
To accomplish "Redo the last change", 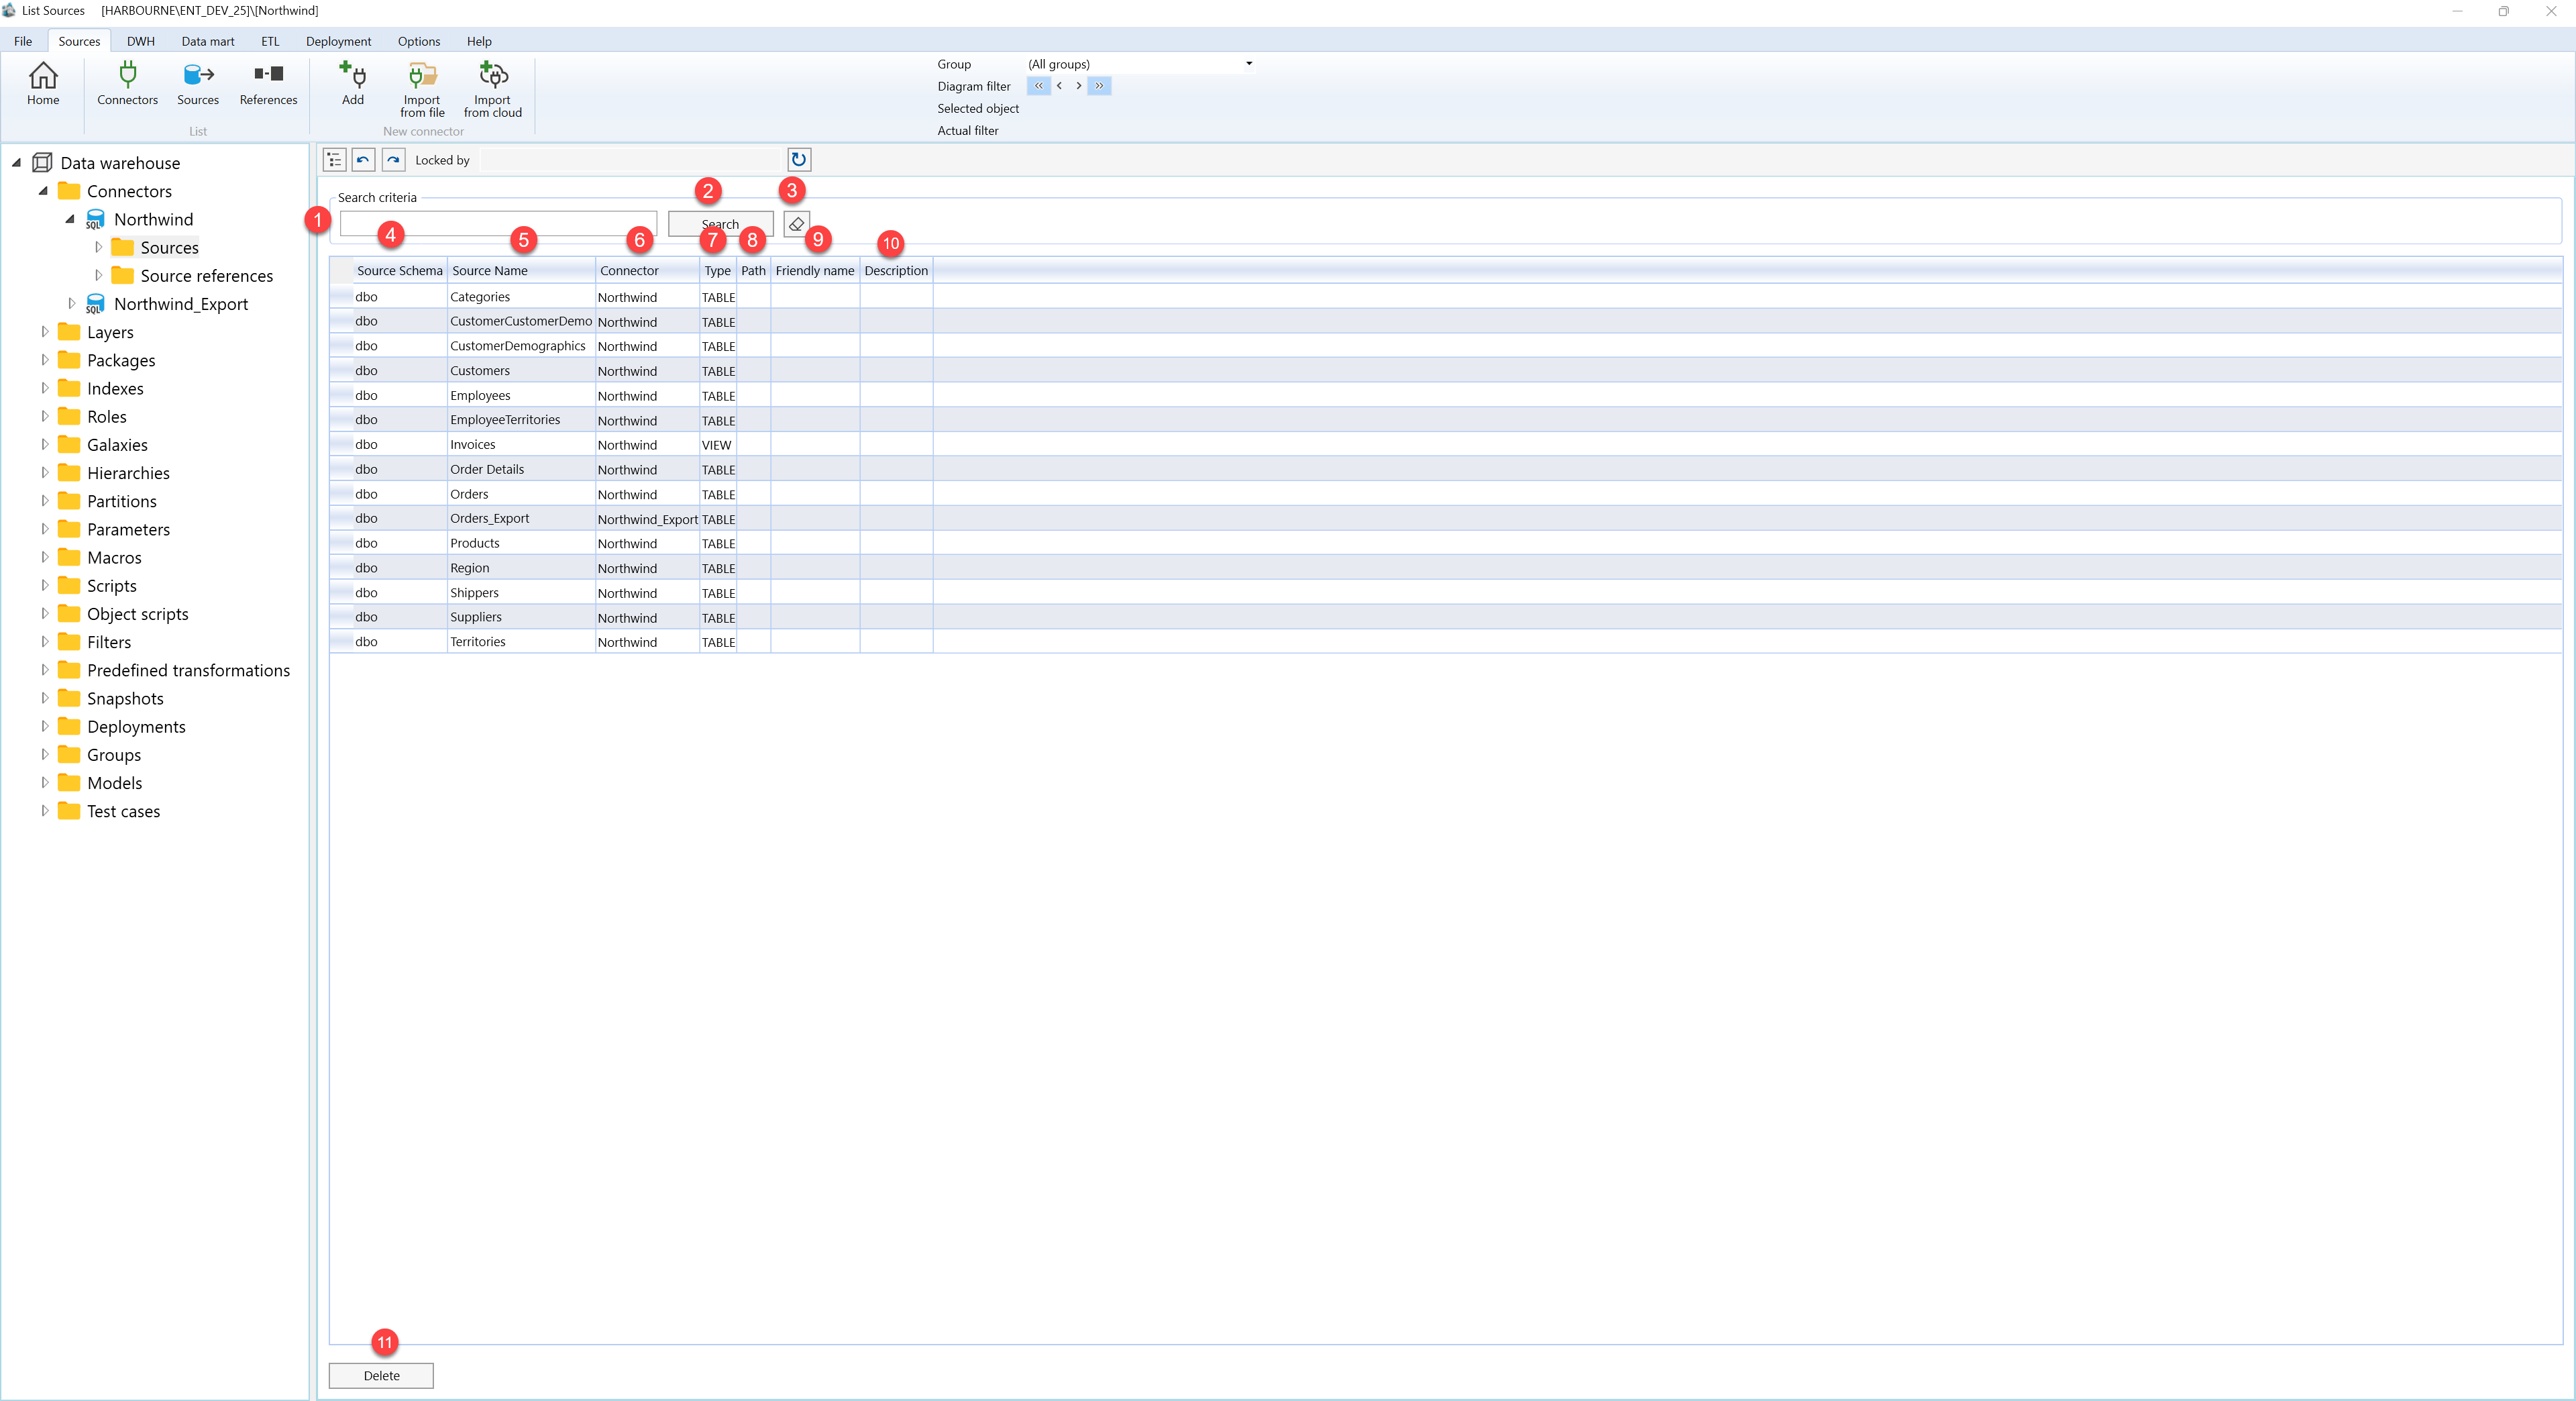I will click(393, 160).
